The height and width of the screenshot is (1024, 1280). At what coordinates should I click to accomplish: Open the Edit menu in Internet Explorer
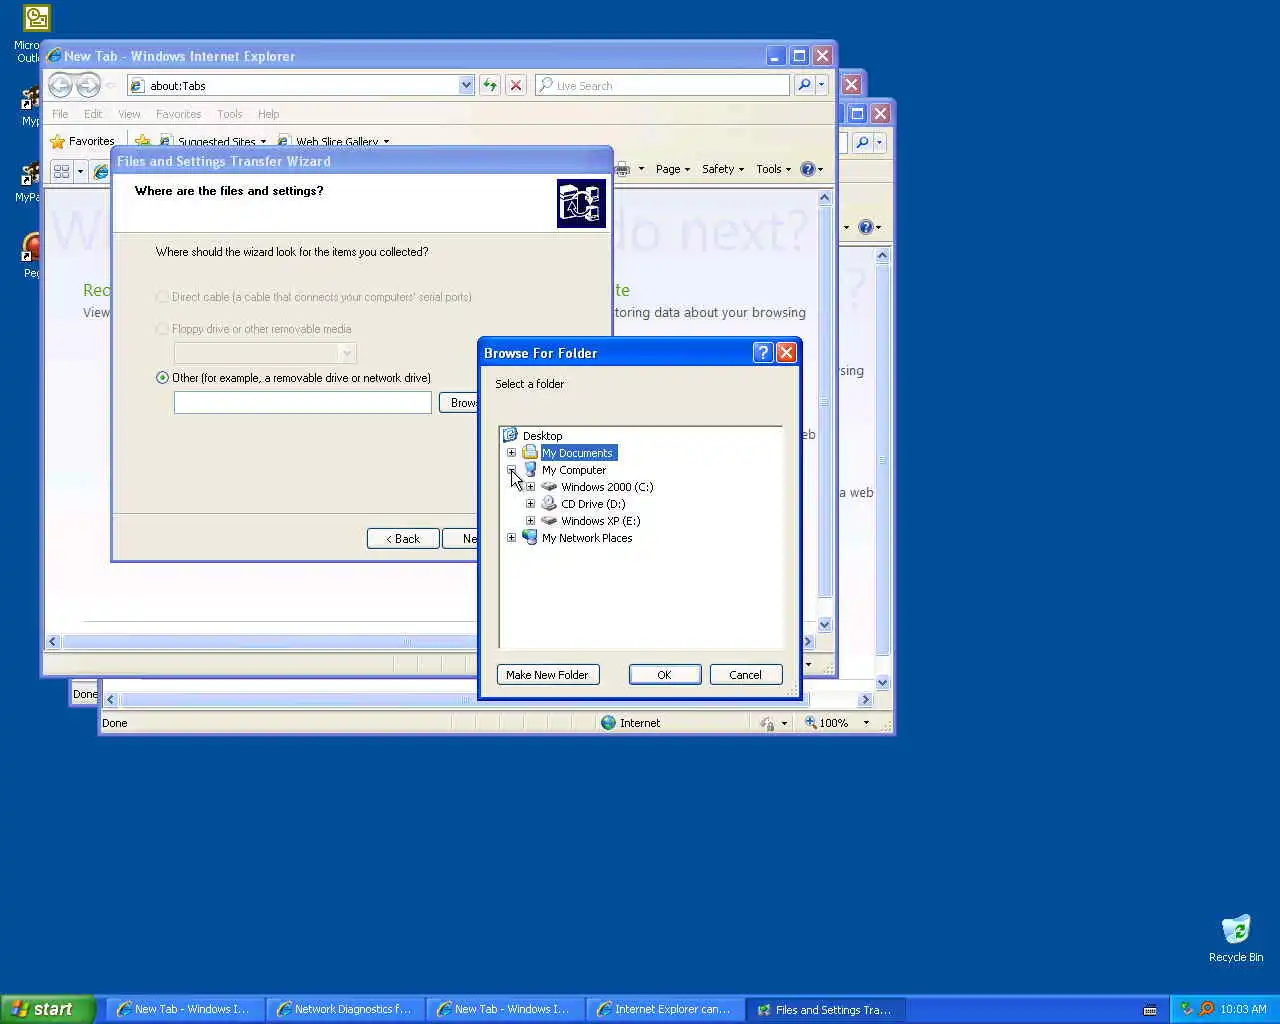coord(93,114)
